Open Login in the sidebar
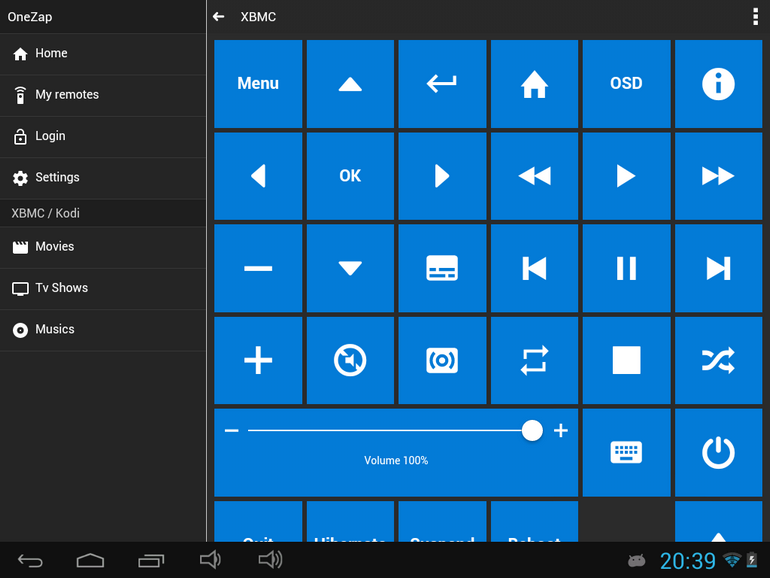The image size is (770, 578). (103, 136)
